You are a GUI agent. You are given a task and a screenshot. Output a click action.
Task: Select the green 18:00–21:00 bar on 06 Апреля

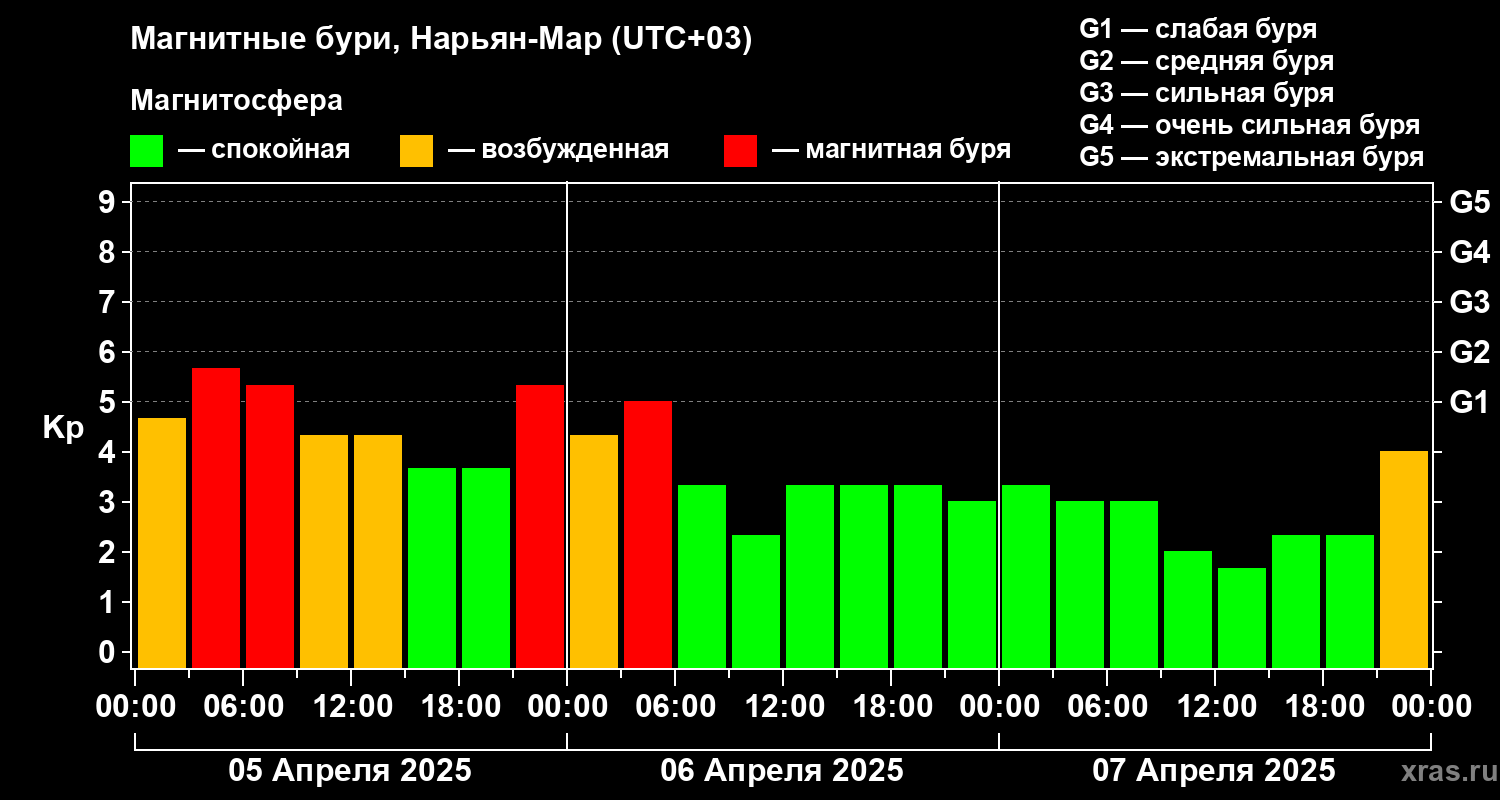pos(918,576)
